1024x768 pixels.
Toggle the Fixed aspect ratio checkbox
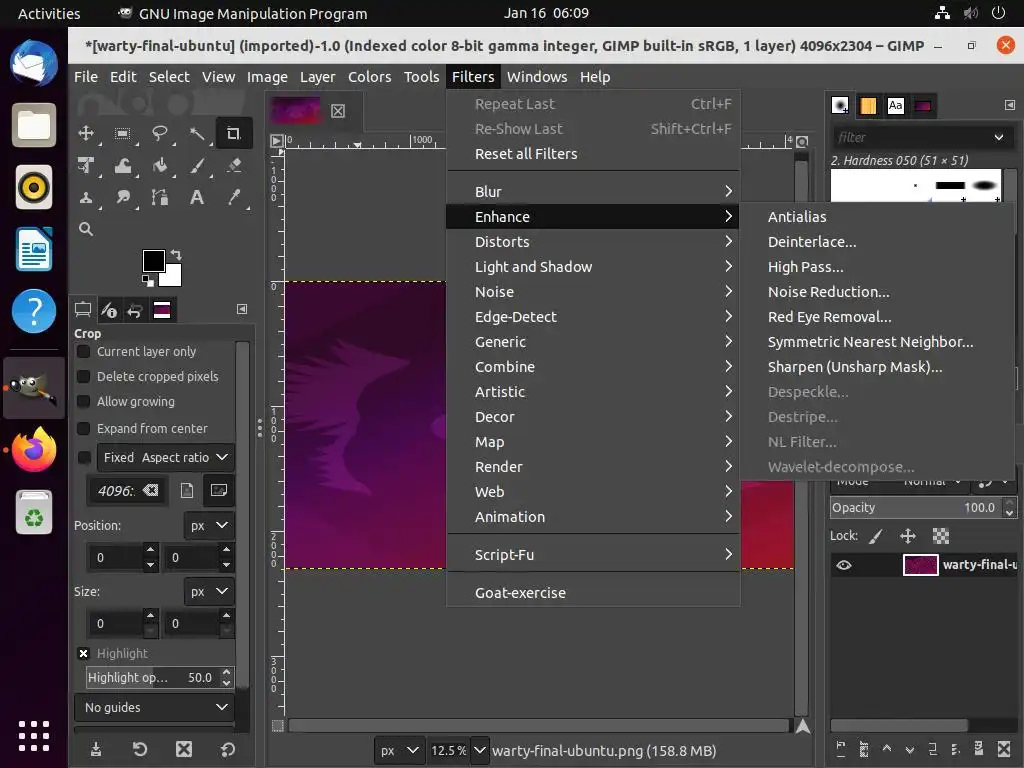pyautogui.click(x=84, y=457)
